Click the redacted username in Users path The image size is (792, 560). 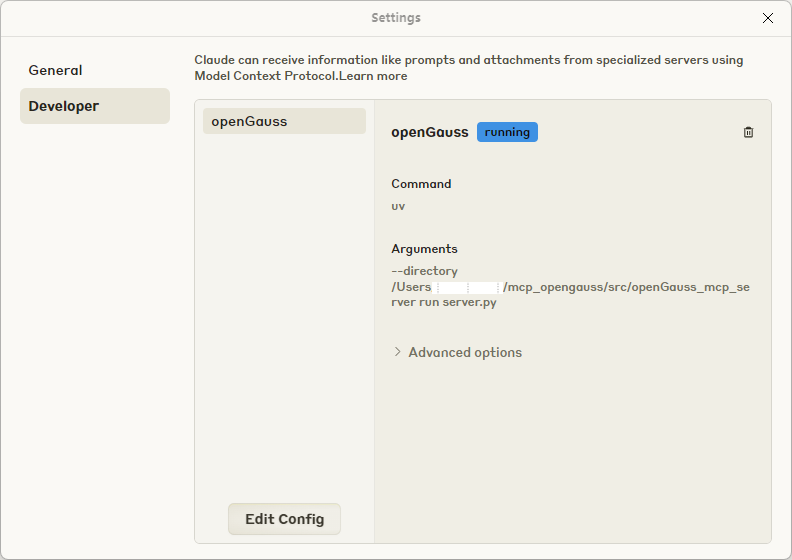pyautogui.click(x=467, y=287)
